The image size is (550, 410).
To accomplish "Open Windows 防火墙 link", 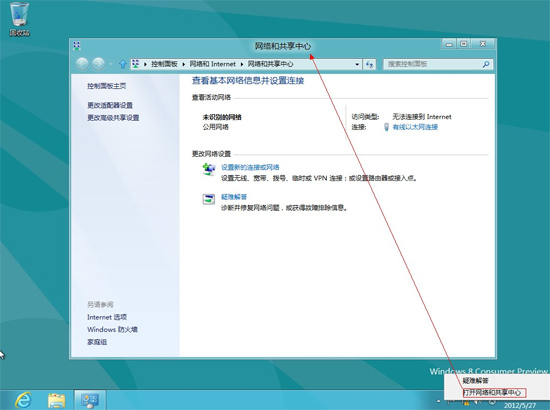I will coord(112,329).
